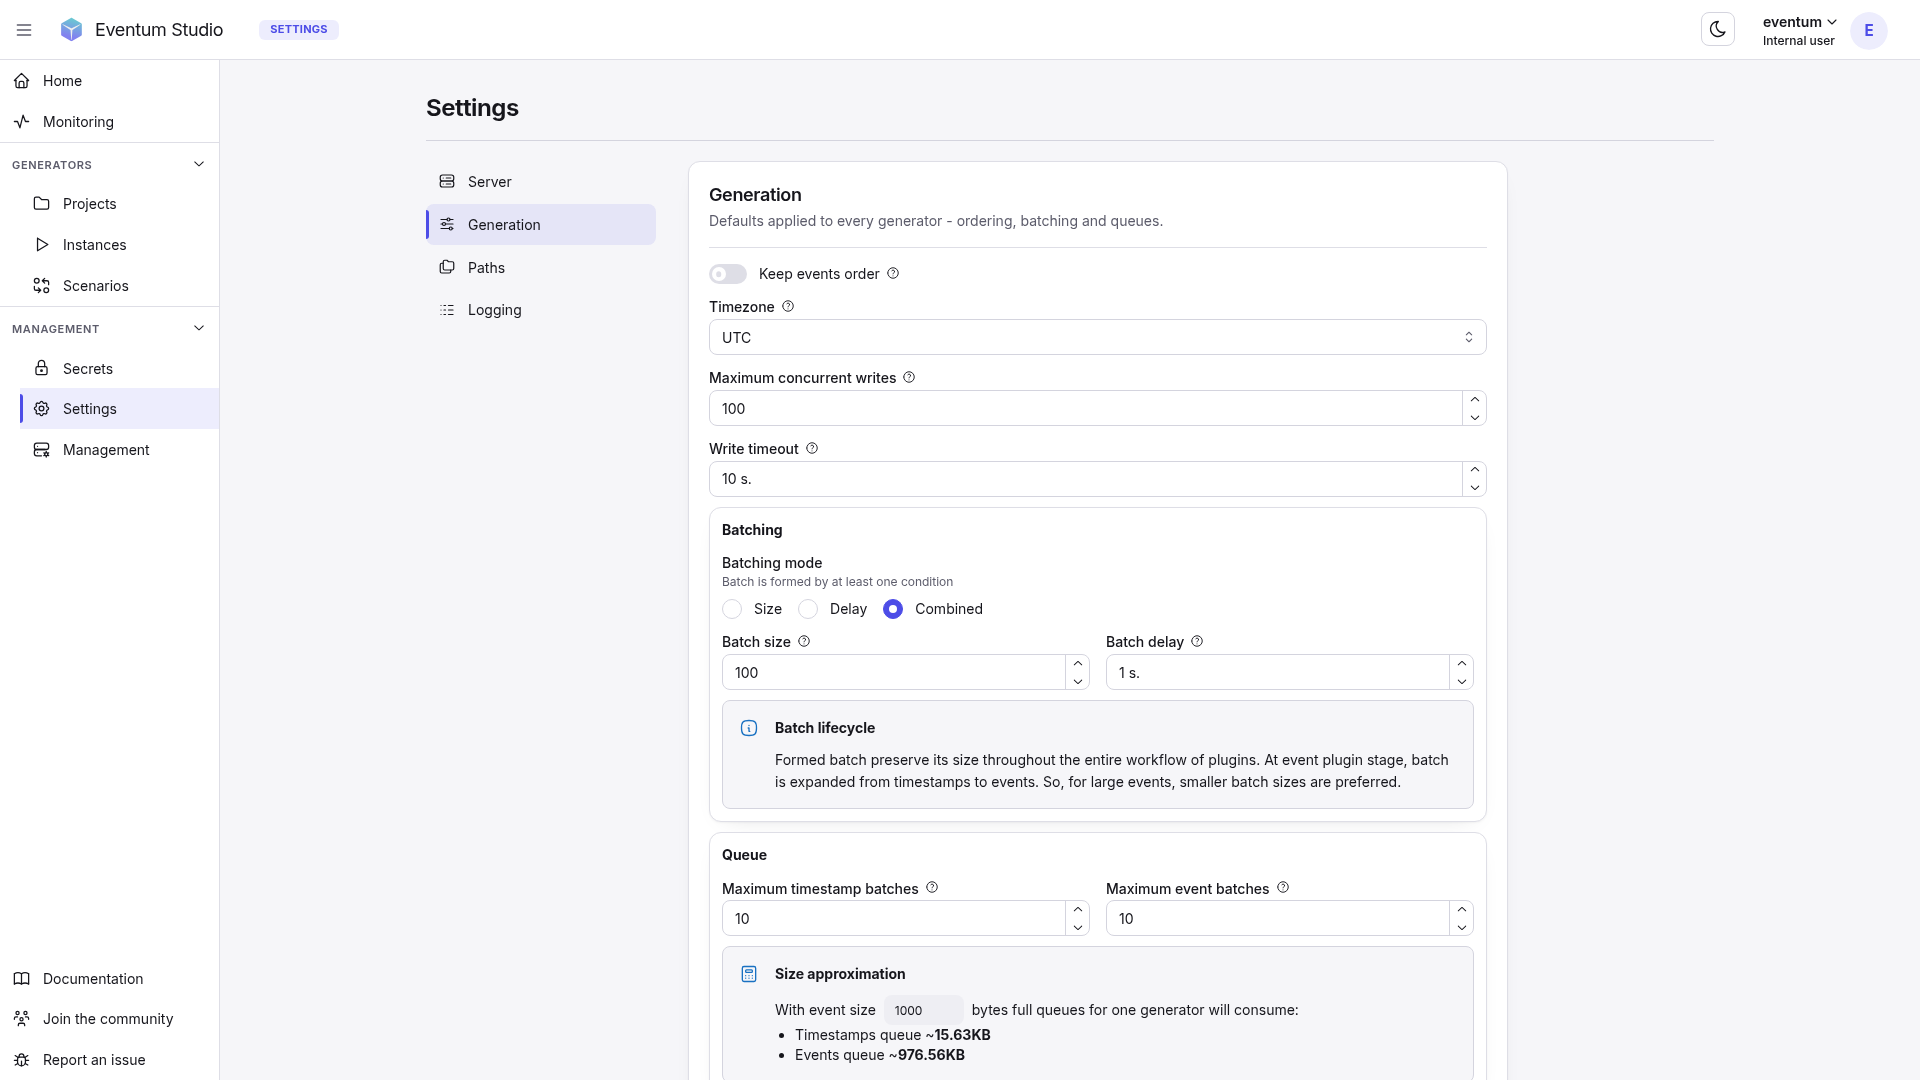Open Management in sidebar
This screenshot has width=1920, height=1080.
pos(119,450)
